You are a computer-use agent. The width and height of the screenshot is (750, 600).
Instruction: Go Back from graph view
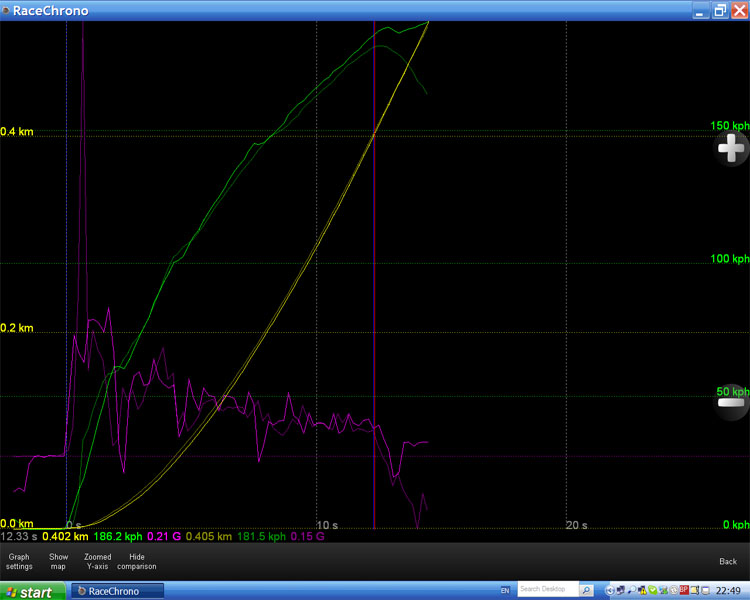coord(728,561)
